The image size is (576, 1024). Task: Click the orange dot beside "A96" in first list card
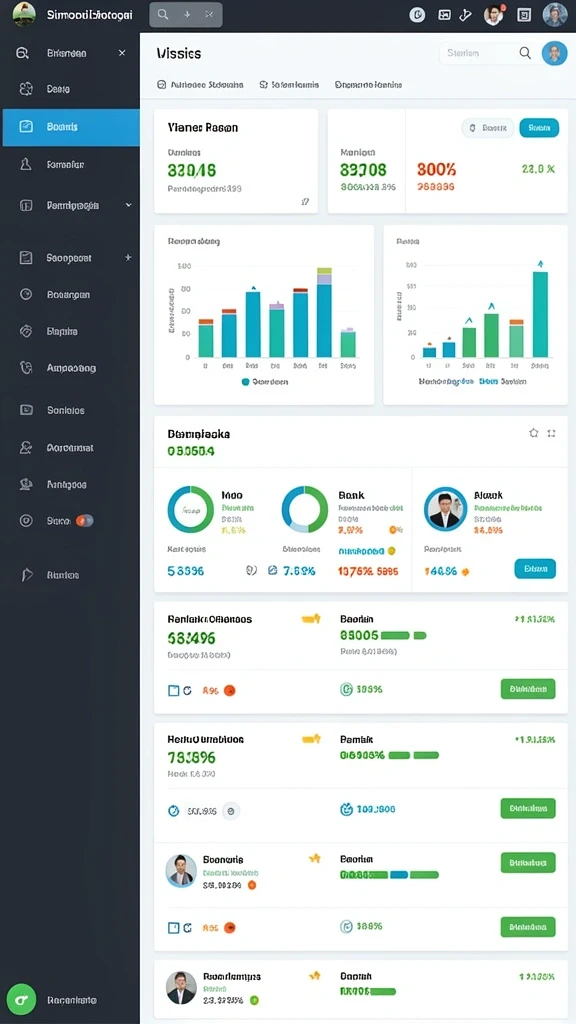(x=229, y=690)
